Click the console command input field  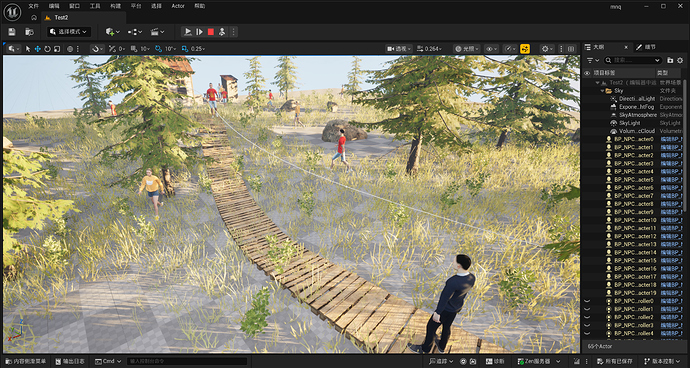(187, 361)
